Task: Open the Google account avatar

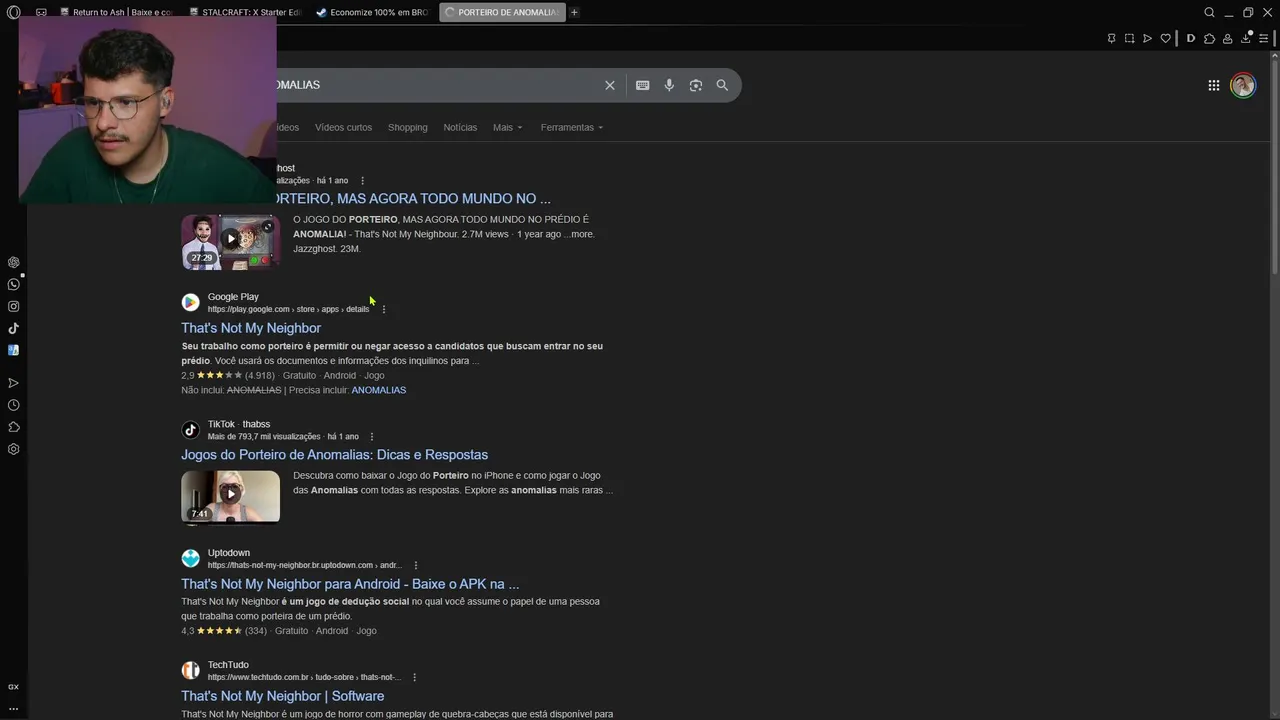Action: 1243,85
